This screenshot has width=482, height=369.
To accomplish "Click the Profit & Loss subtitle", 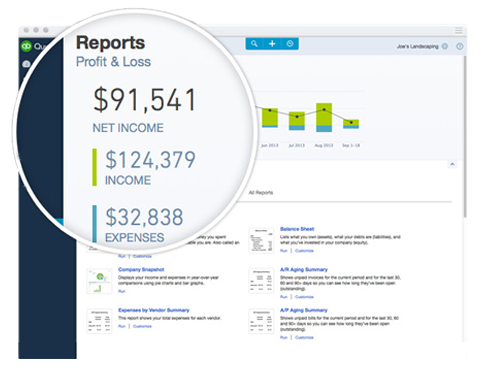I will (x=113, y=62).
